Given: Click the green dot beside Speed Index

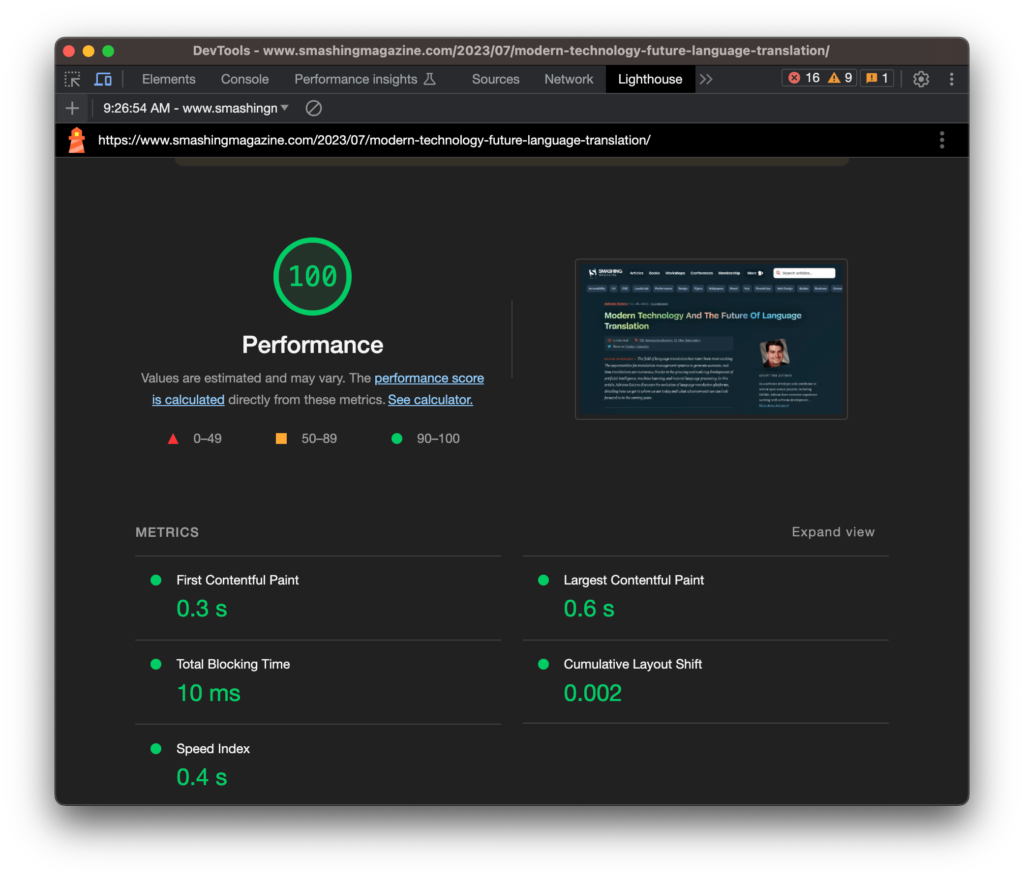Looking at the screenshot, I should (x=155, y=749).
